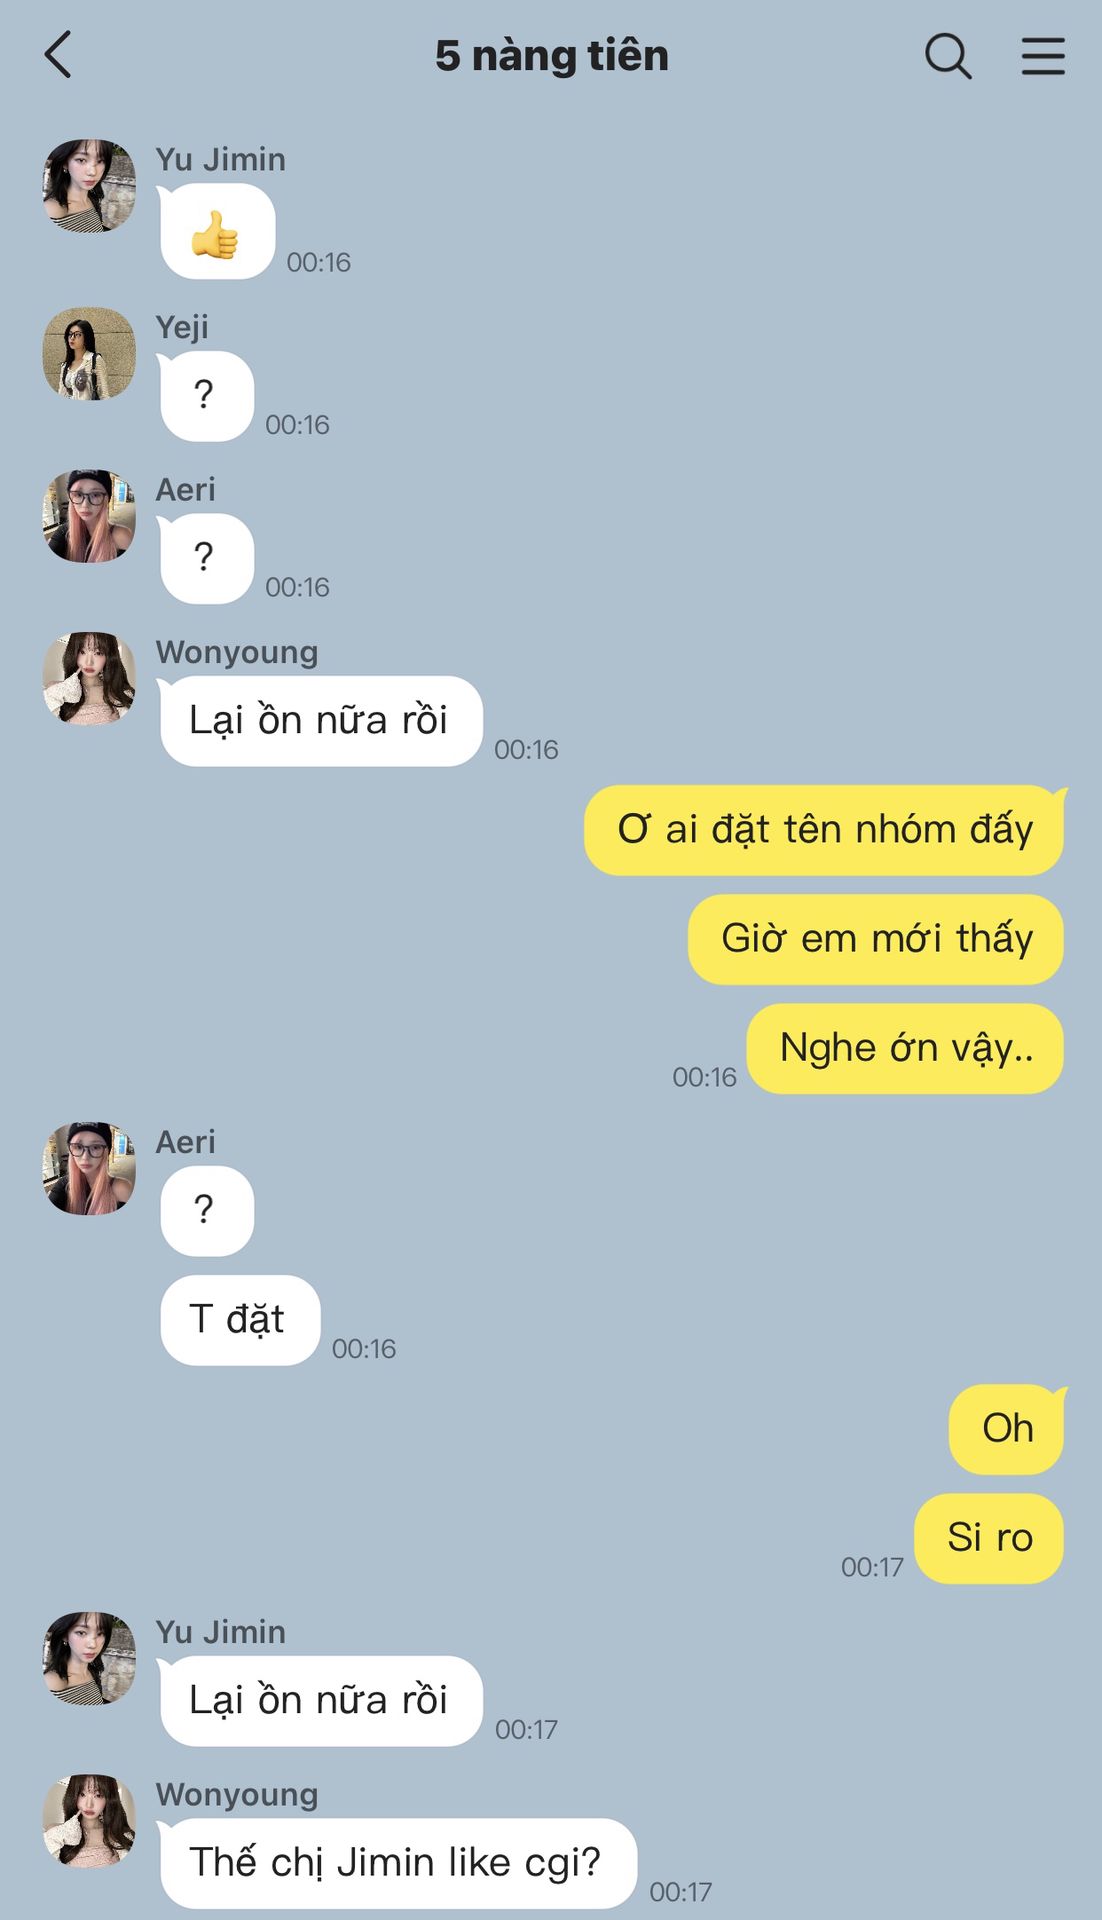
Task: Tap Yu Jimin's avatar at 00:17
Action: 89,1658
